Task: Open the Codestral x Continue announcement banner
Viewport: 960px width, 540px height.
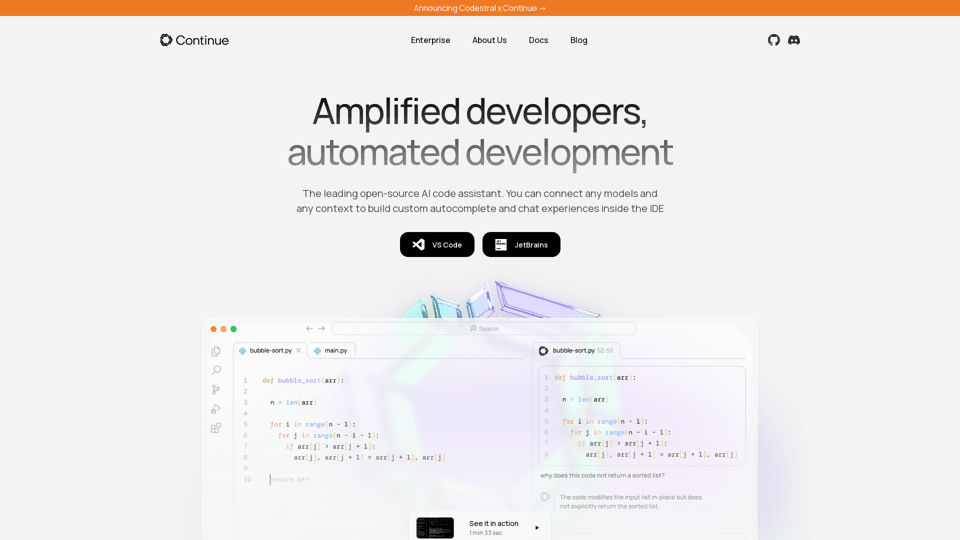Action: pyautogui.click(x=479, y=8)
